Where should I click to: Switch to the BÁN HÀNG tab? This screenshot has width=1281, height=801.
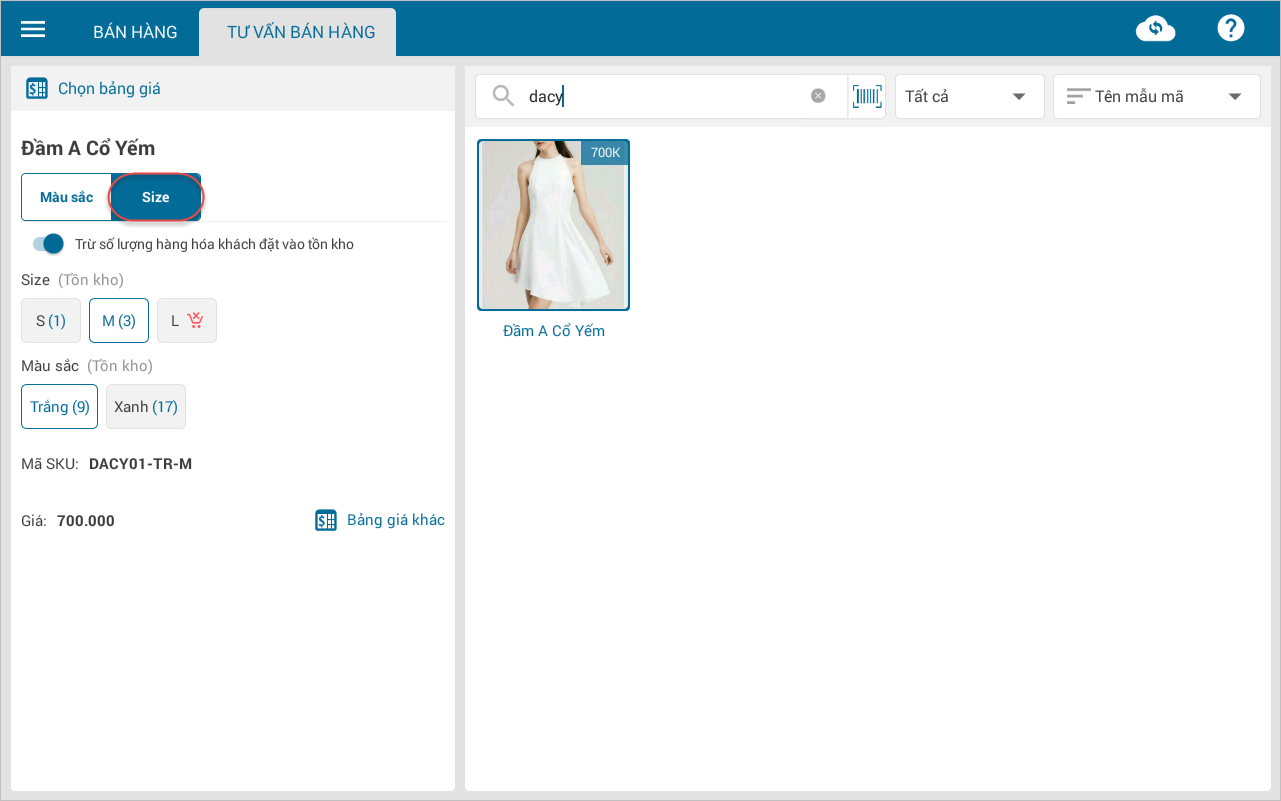135,32
